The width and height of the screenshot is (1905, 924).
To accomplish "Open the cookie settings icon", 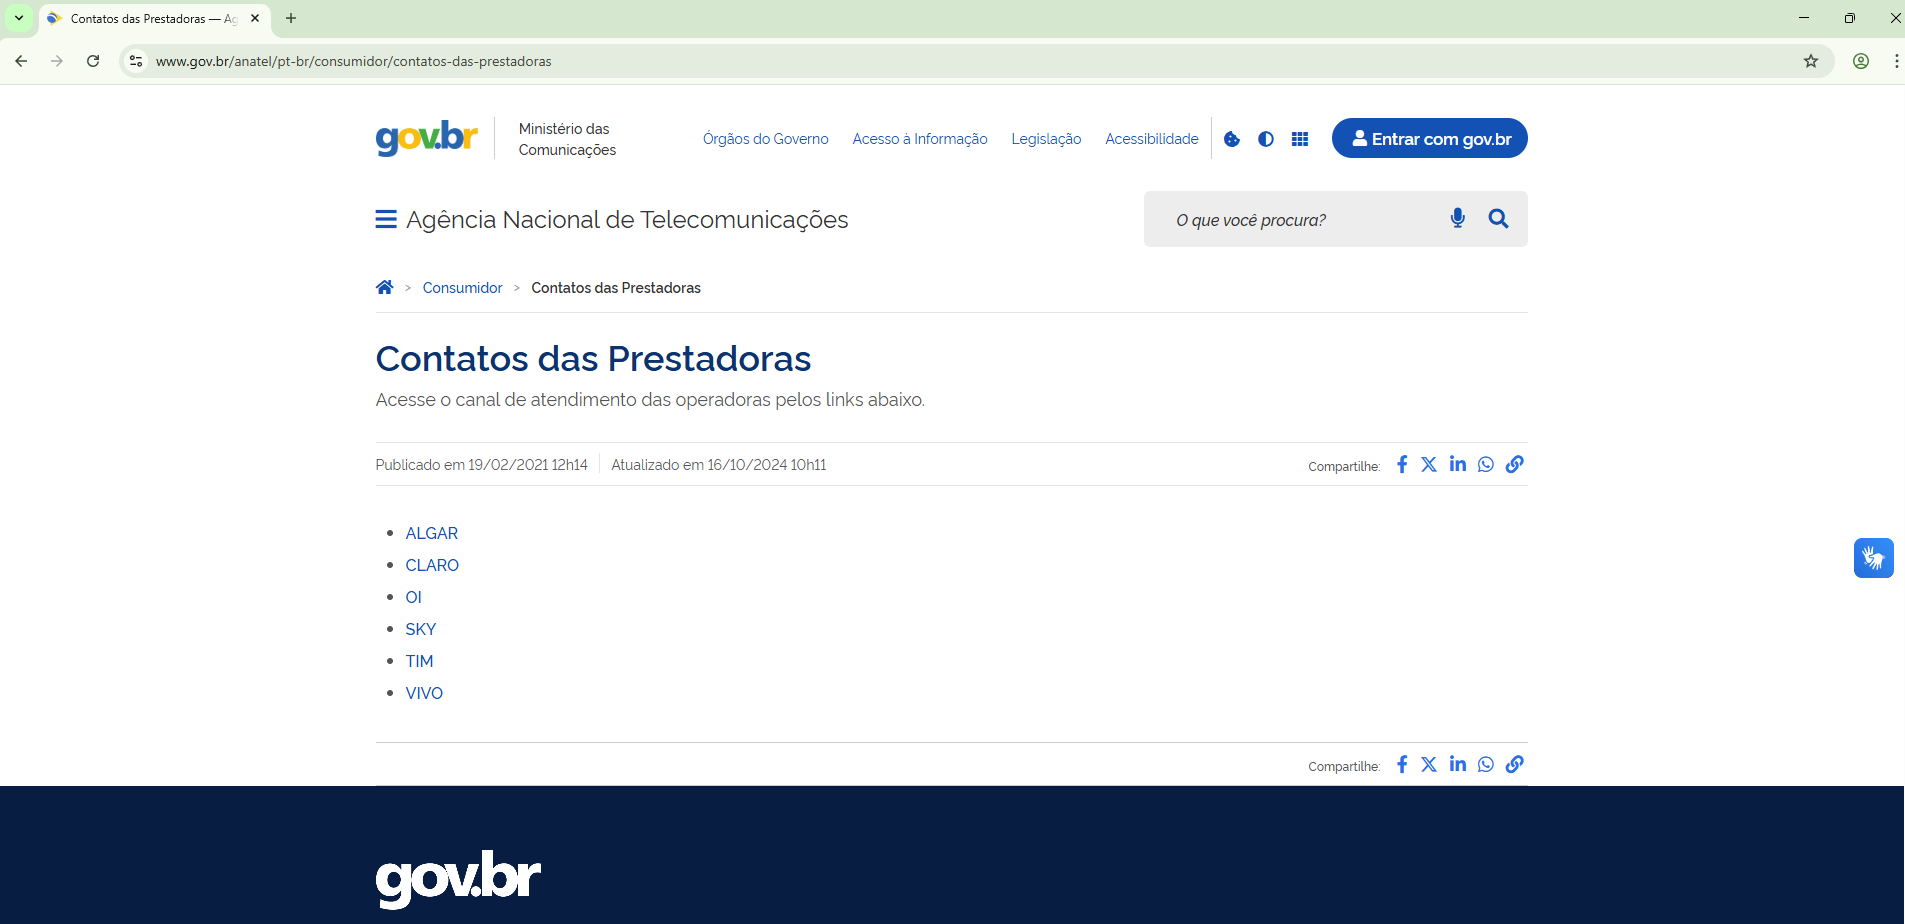I will coord(1231,138).
